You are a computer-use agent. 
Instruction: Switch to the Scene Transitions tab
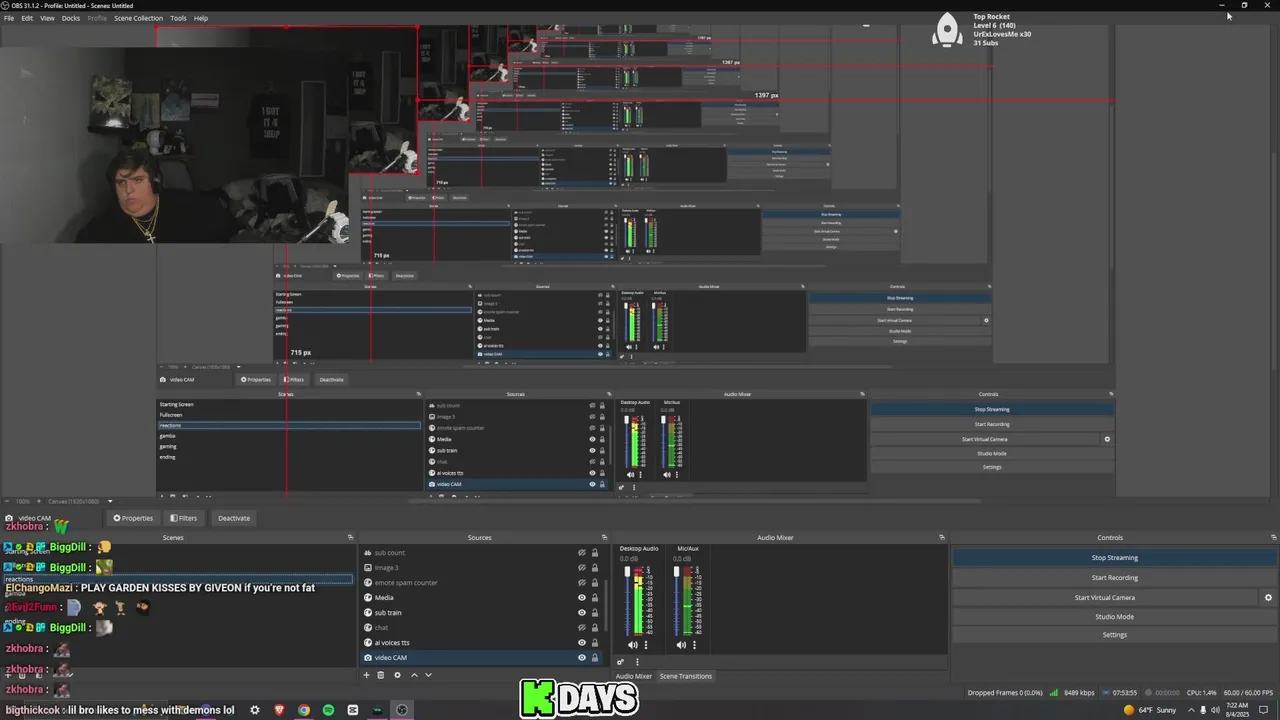pyautogui.click(x=686, y=676)
